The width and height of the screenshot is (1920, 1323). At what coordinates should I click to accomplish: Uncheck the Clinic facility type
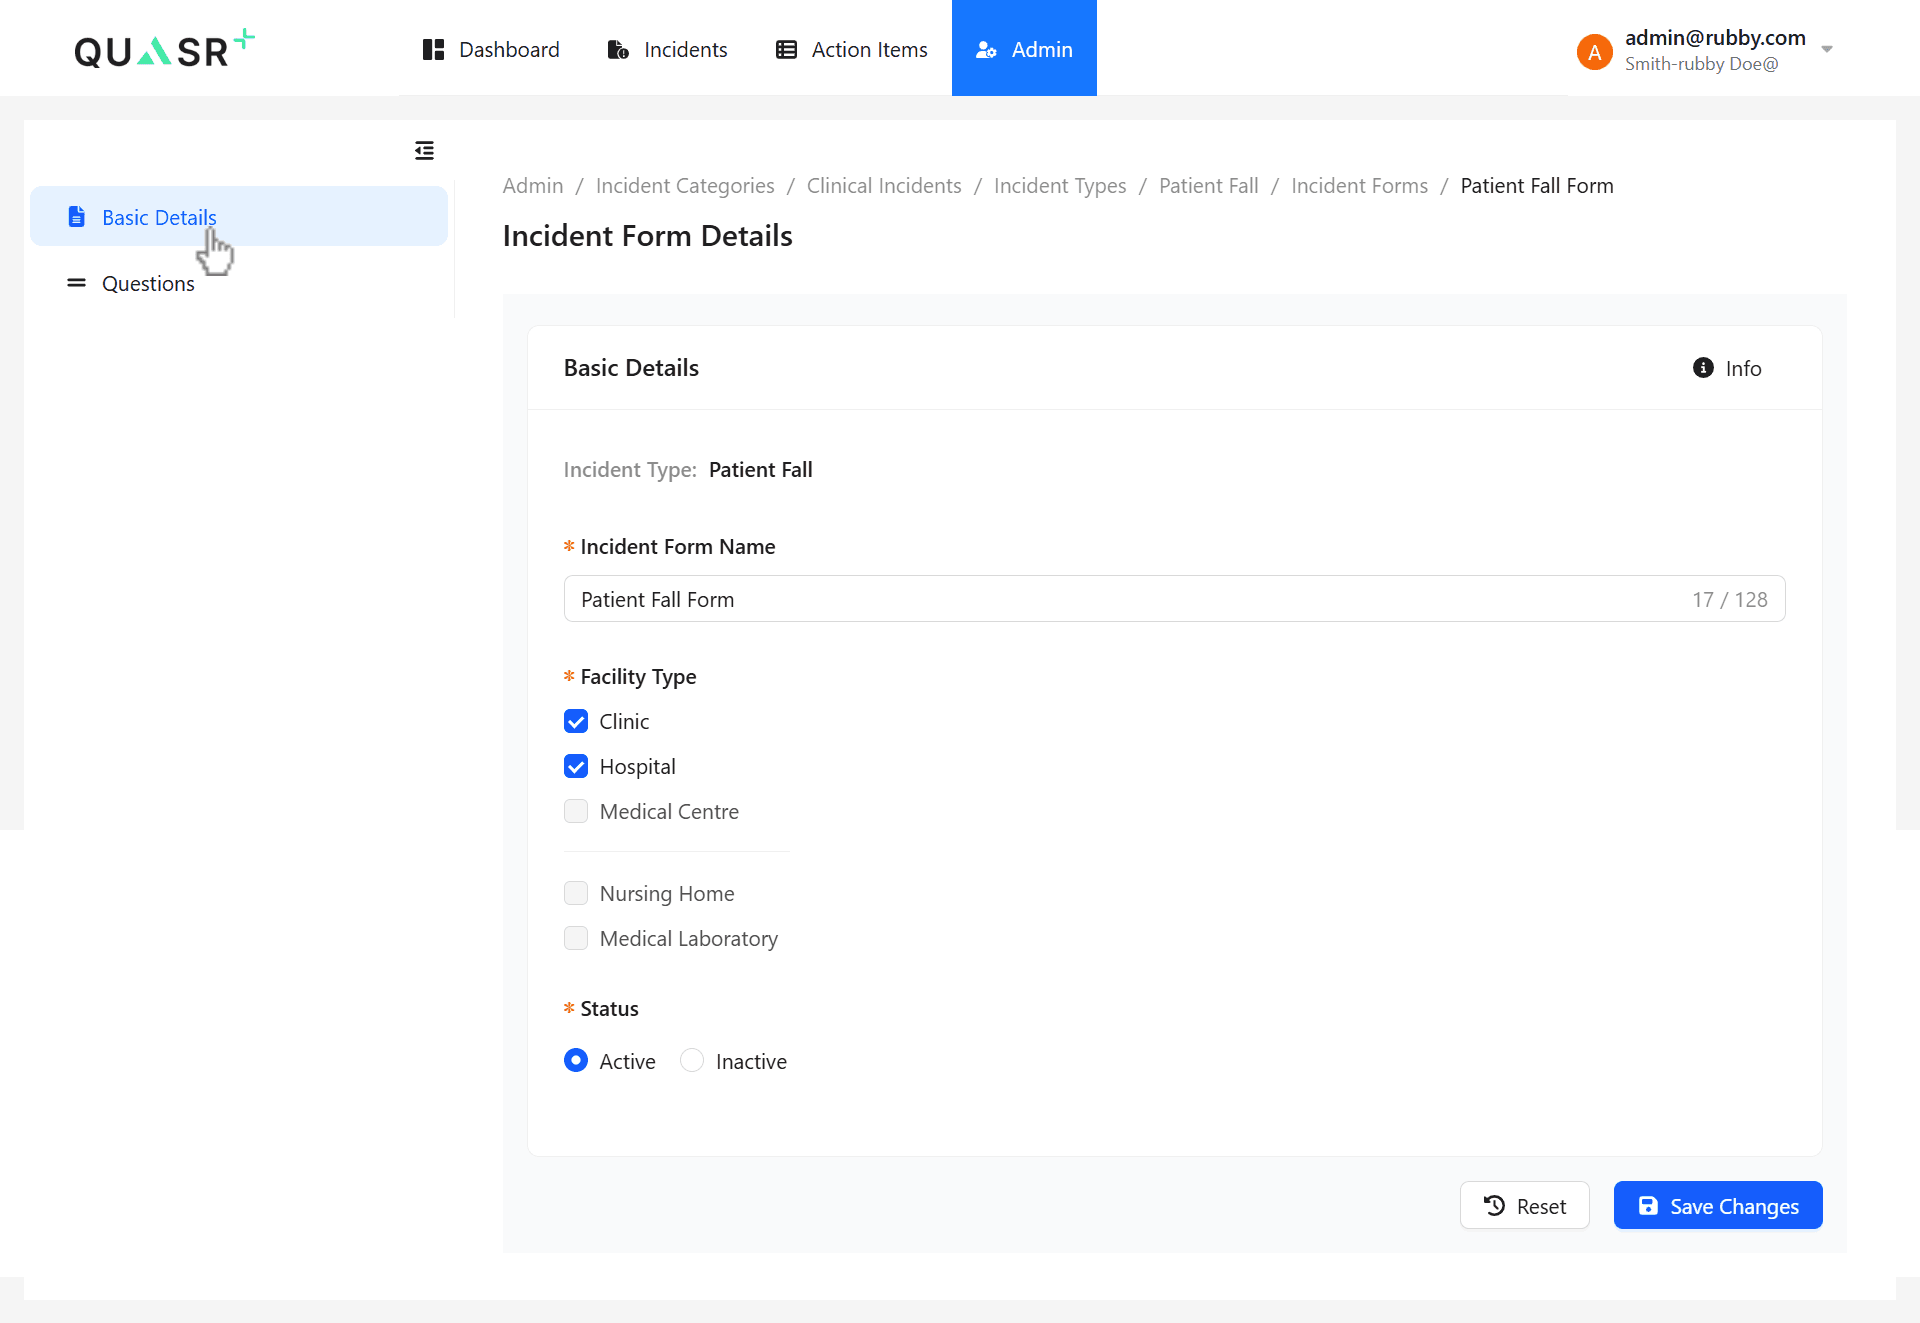(576, 721)
